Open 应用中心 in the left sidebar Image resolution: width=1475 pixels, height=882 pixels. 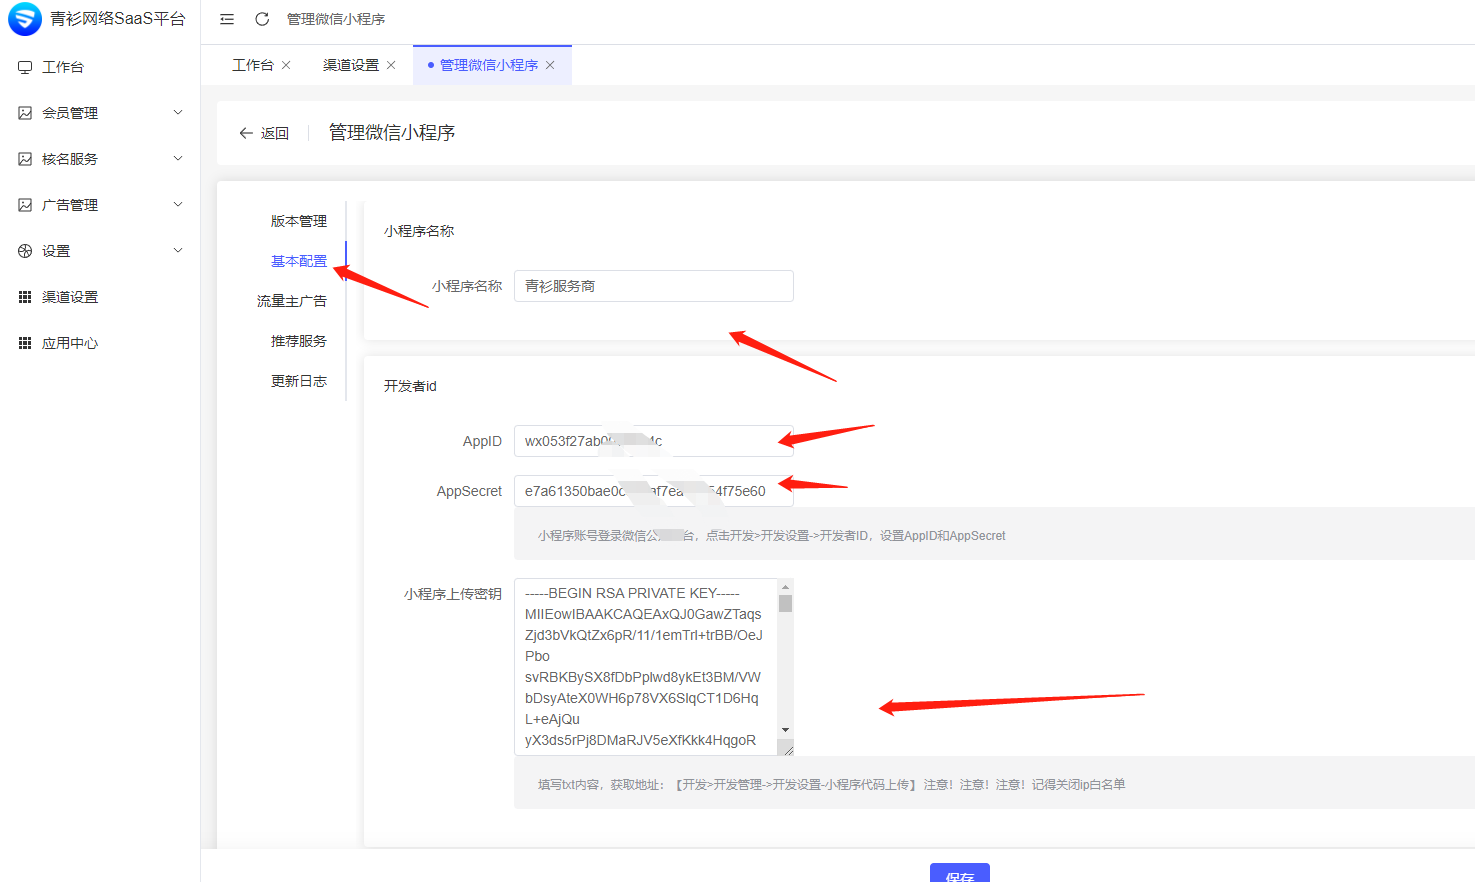(x=100, y=343)
